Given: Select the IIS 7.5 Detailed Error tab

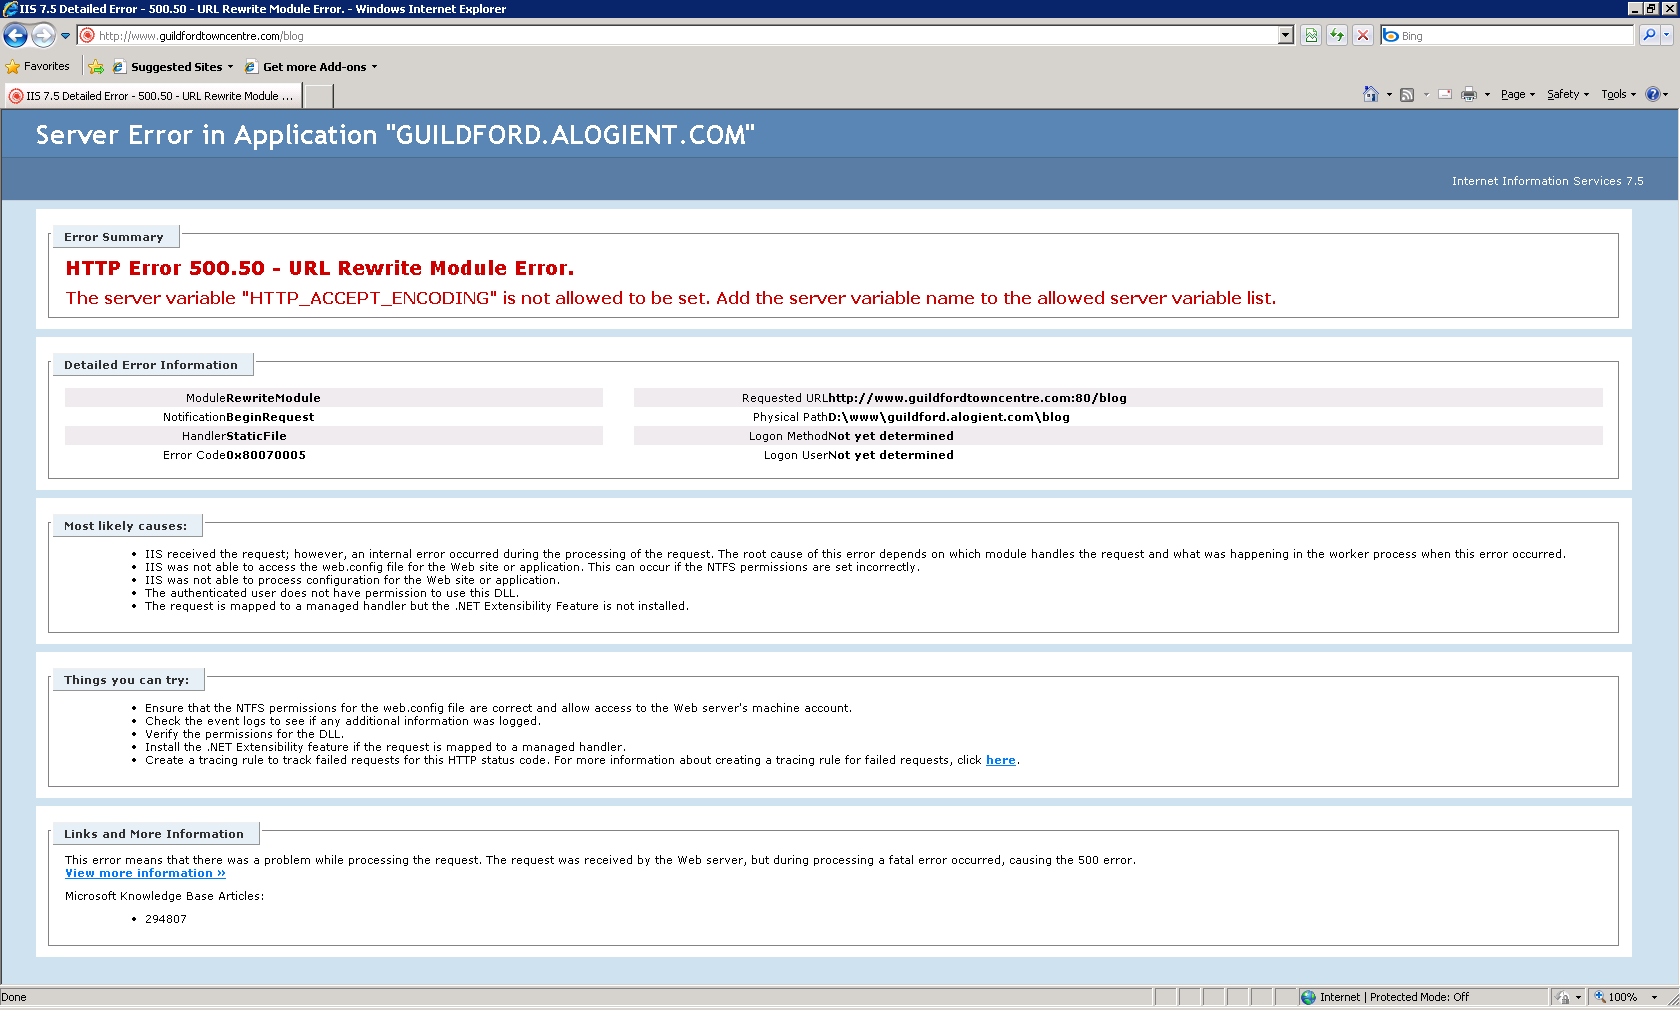Looking at the screenshot, I should point(153,96).
